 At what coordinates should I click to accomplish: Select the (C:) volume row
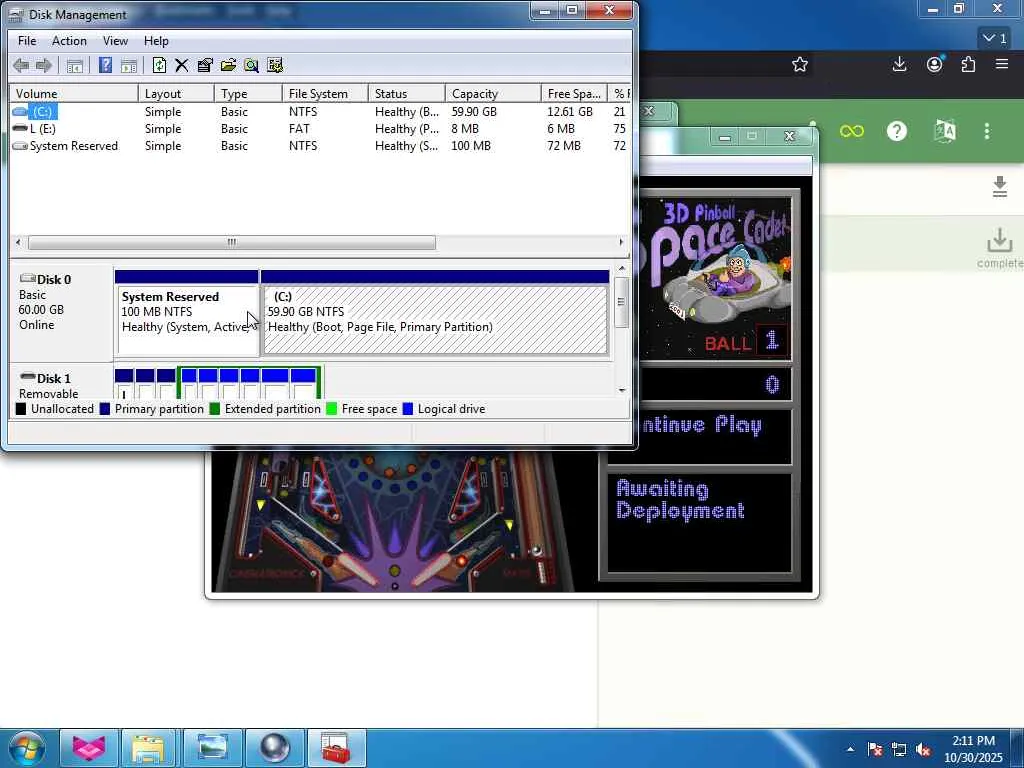[x=320, y=112]
